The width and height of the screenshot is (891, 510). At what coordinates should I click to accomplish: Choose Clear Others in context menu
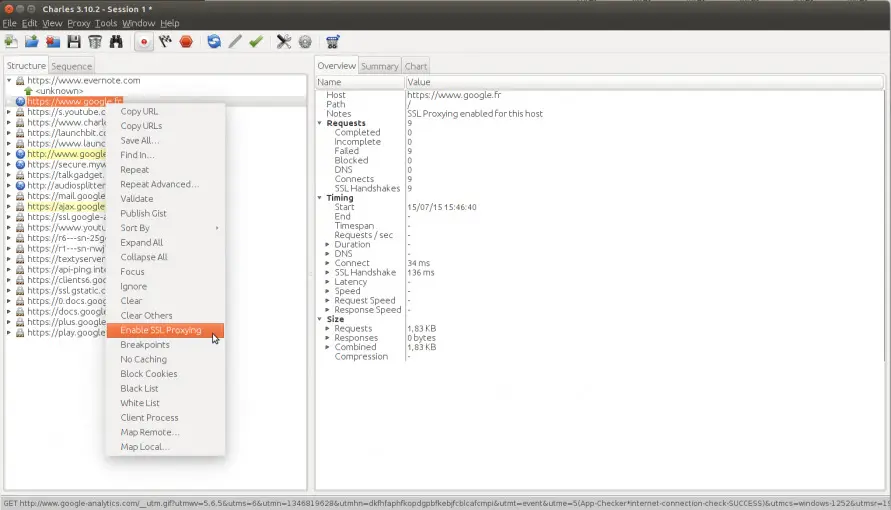(x=165, y=315)
